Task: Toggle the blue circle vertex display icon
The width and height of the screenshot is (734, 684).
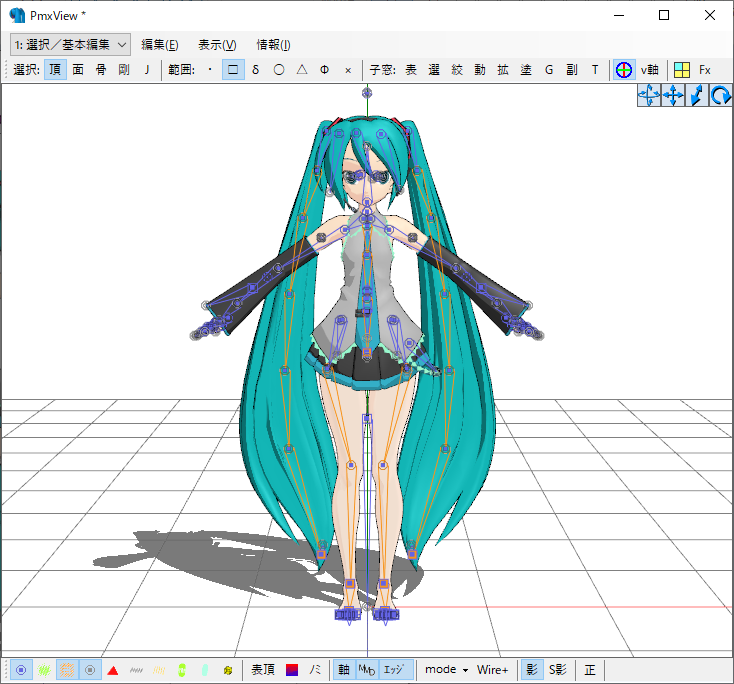Action: coord(21,670)
